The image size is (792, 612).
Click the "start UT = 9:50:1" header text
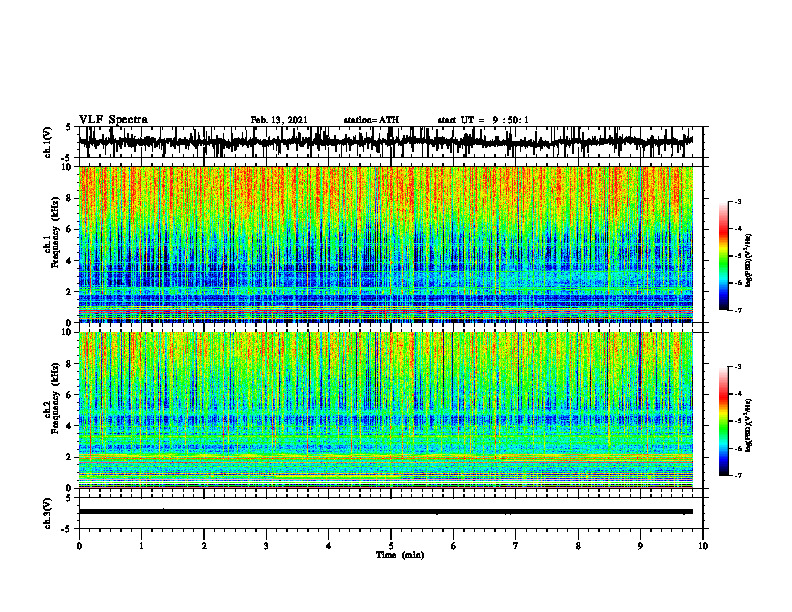pyautogui.click(x=483, y=120)
